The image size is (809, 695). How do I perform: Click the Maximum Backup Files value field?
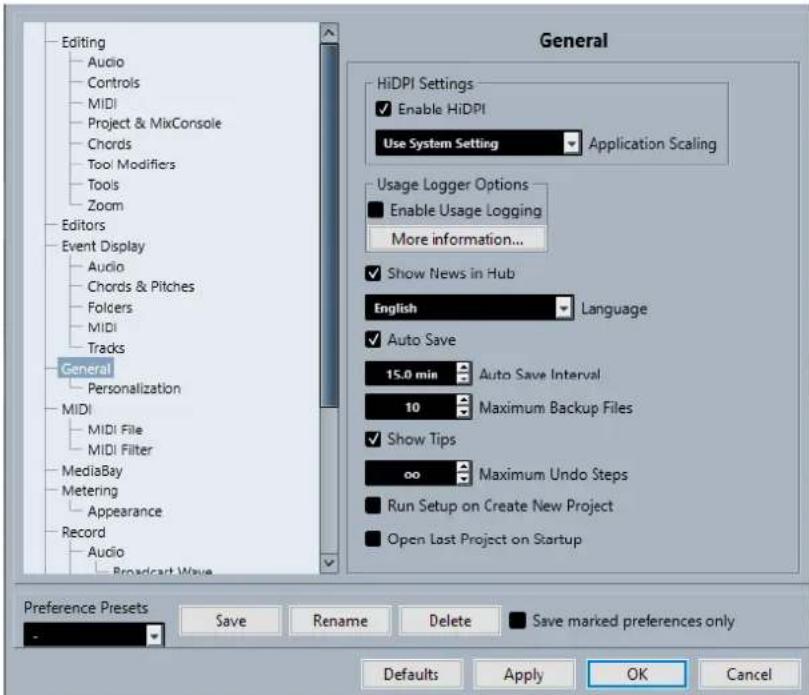pyautogui.click(x=411, y=407)
